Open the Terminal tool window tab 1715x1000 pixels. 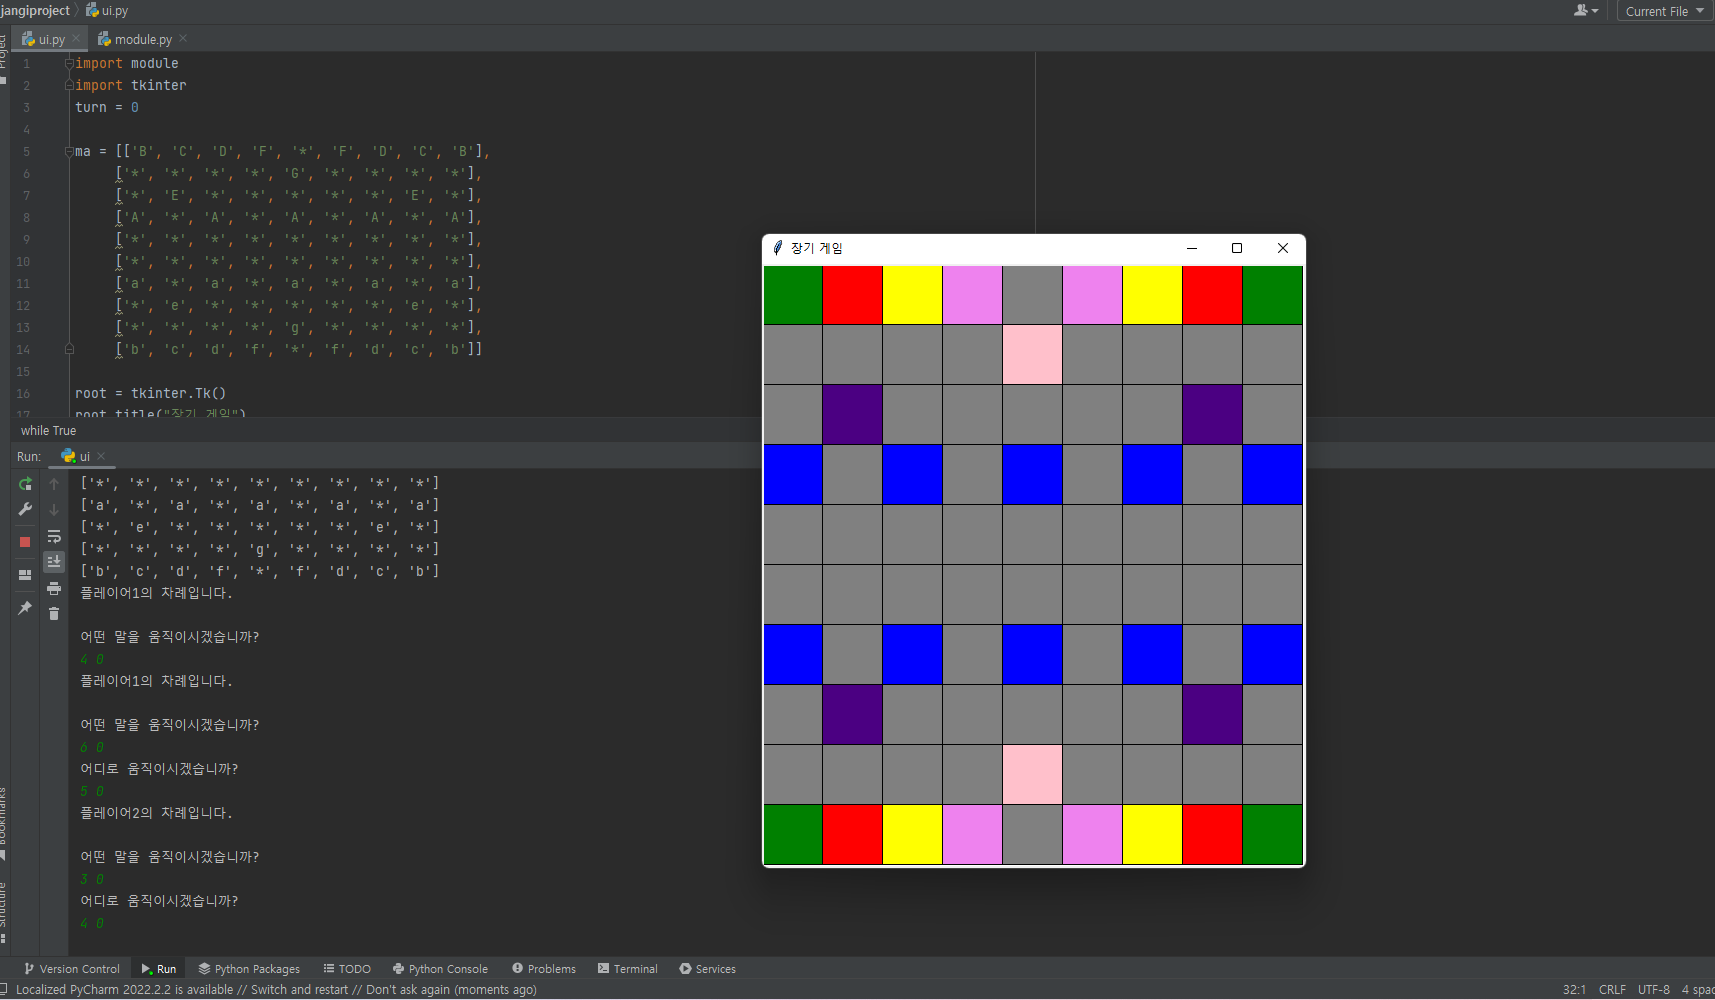click(627, 969)
